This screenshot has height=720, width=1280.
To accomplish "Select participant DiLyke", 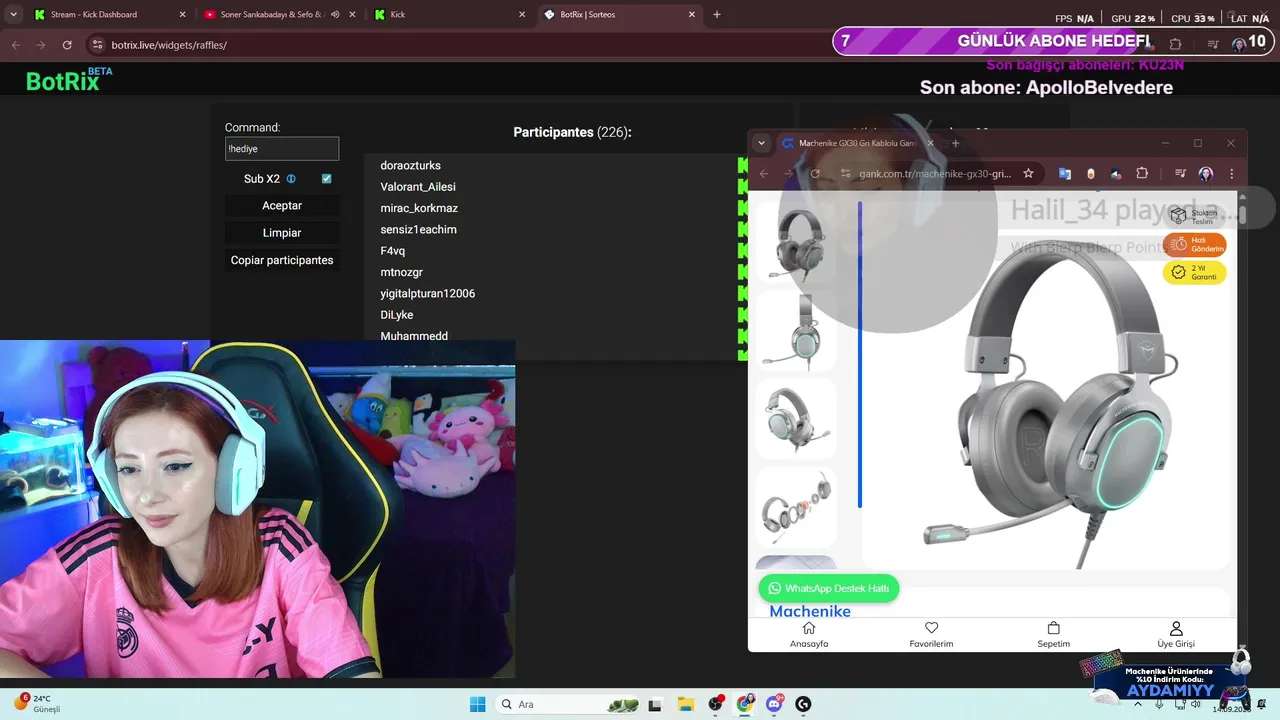I will click(x=397, y=315).
